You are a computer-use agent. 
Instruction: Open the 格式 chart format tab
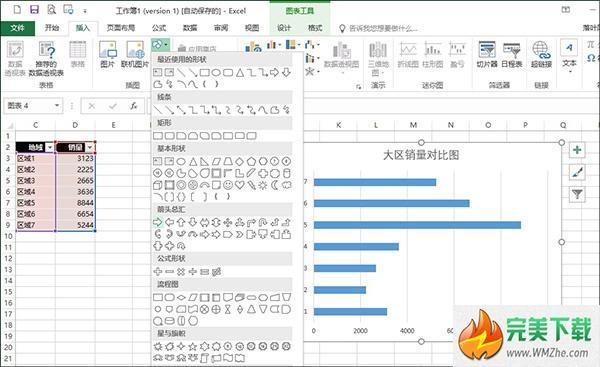315,28
